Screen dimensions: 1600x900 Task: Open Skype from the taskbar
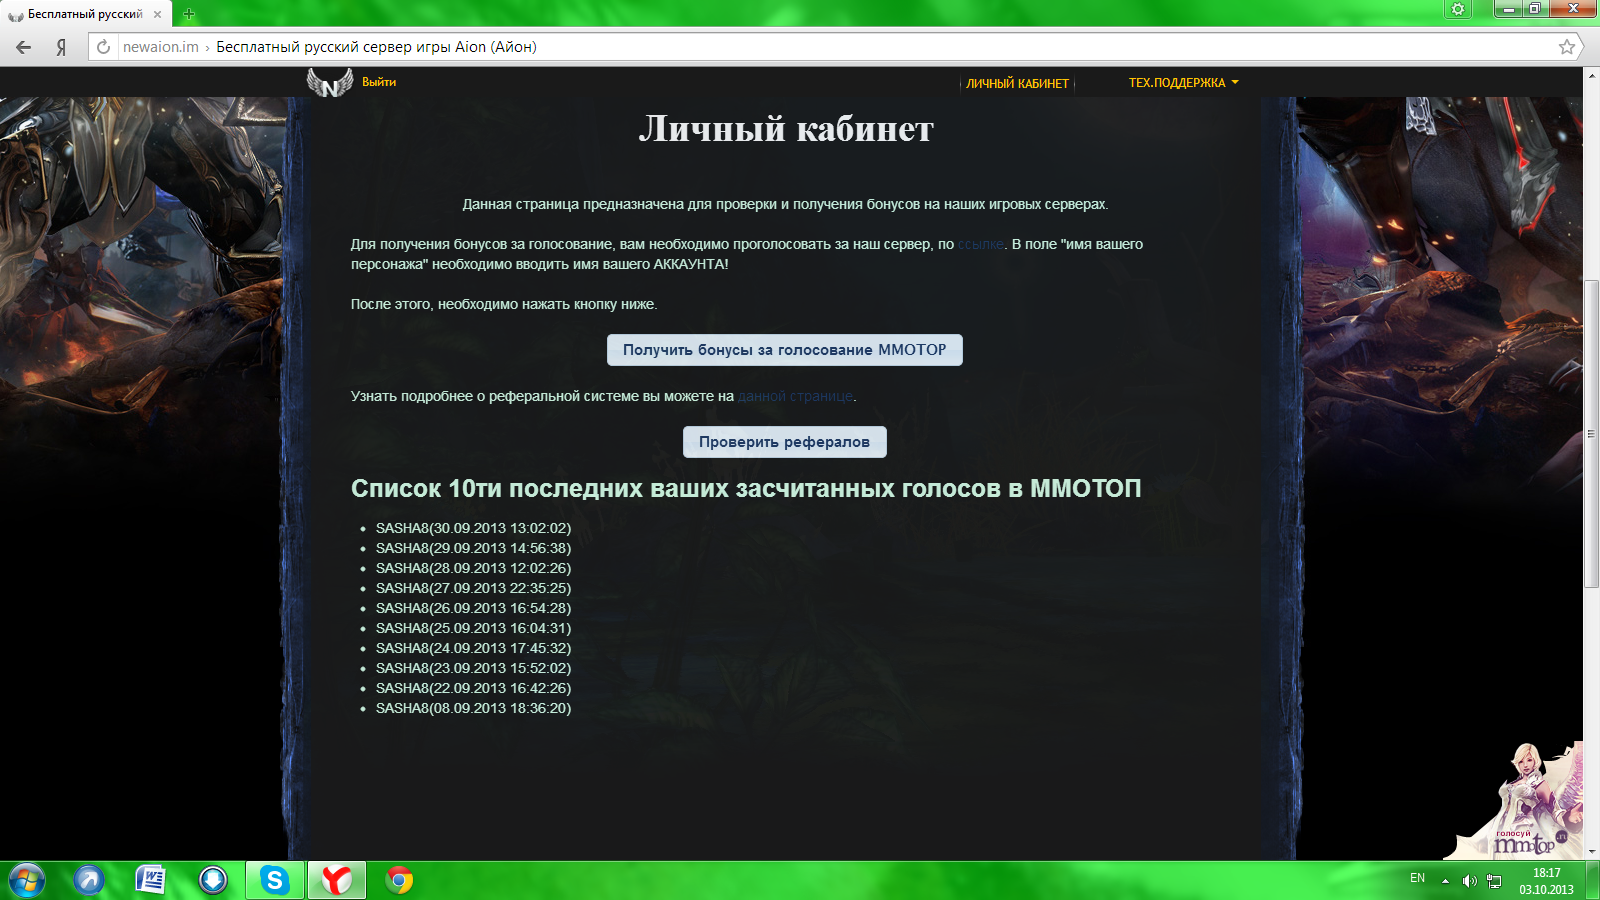point(275,880)
